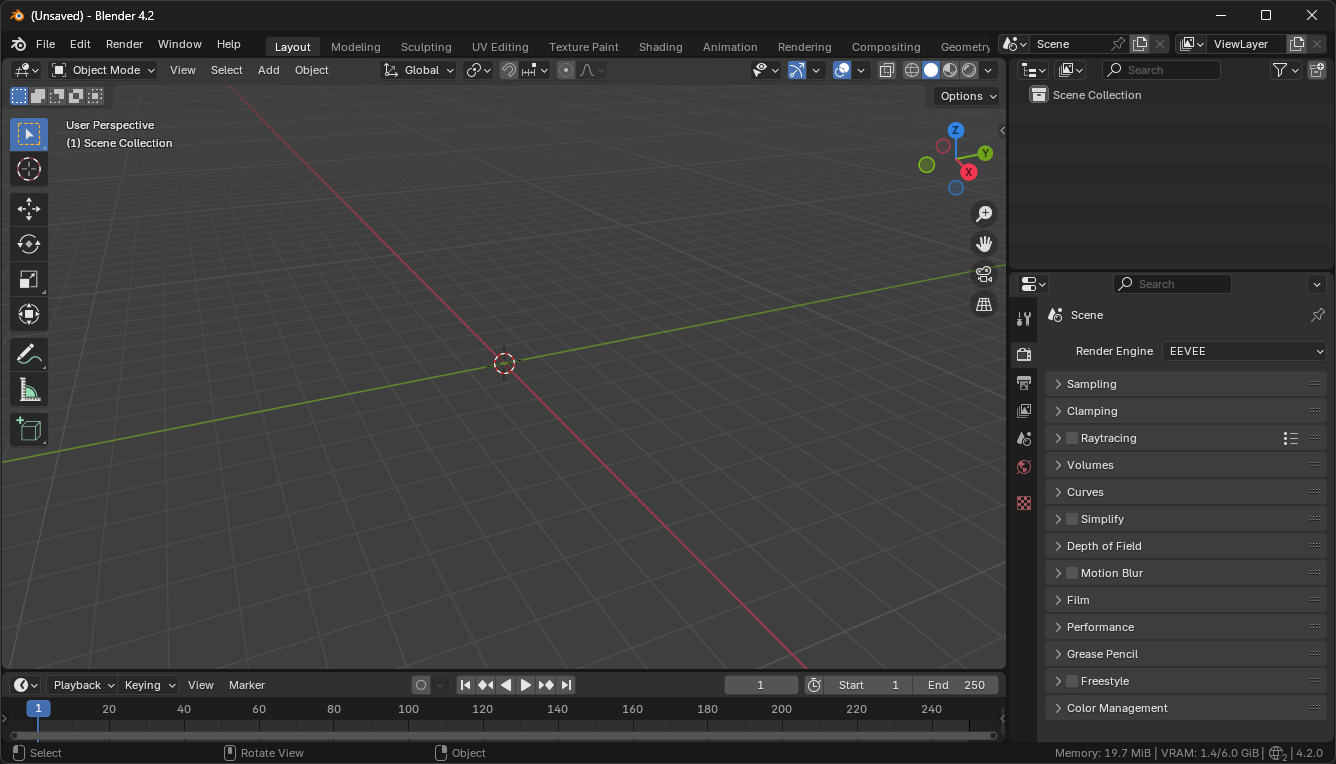Click the timeline play button
This screenshot has width=1336, height=764.
(525, 685)
